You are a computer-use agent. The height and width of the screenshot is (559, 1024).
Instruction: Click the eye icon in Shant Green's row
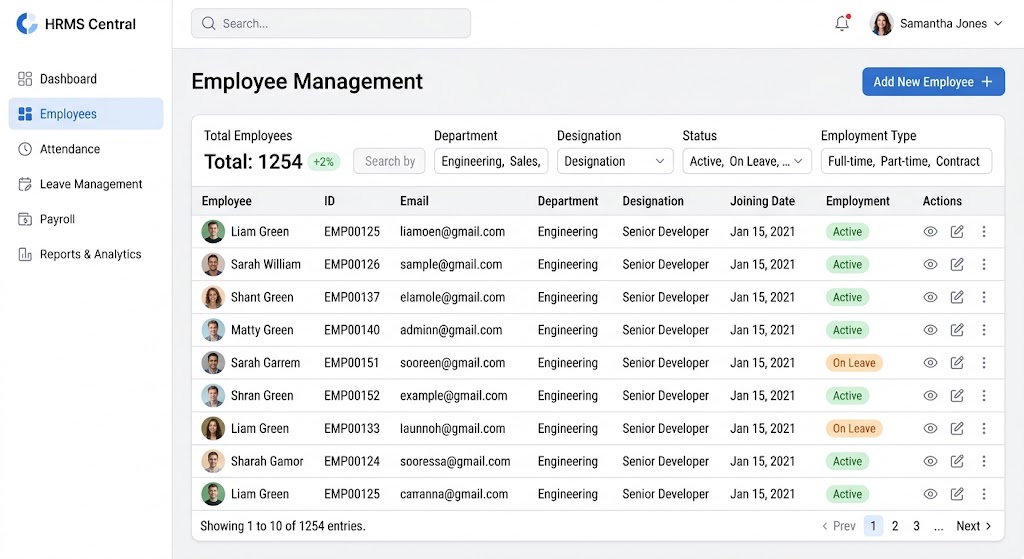coord(930,297)
